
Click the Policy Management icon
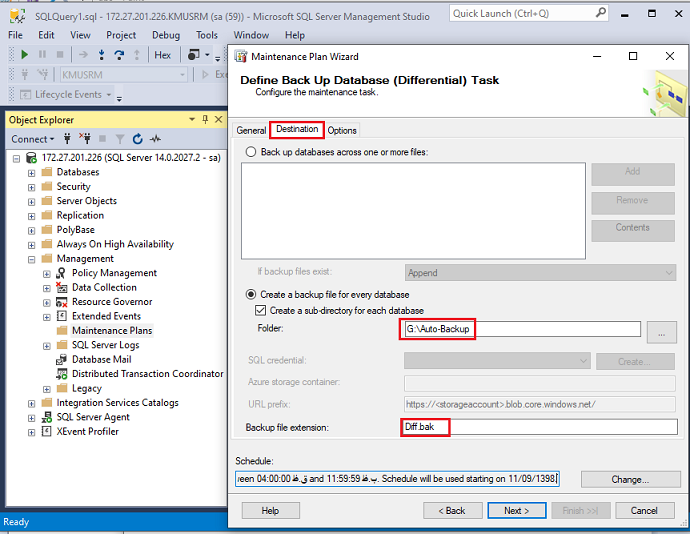(62, 273)
